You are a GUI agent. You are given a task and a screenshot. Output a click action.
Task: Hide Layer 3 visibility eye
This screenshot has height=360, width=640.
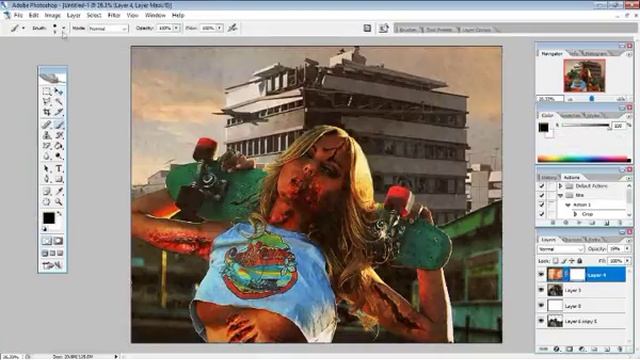click(x=541, y=290)
